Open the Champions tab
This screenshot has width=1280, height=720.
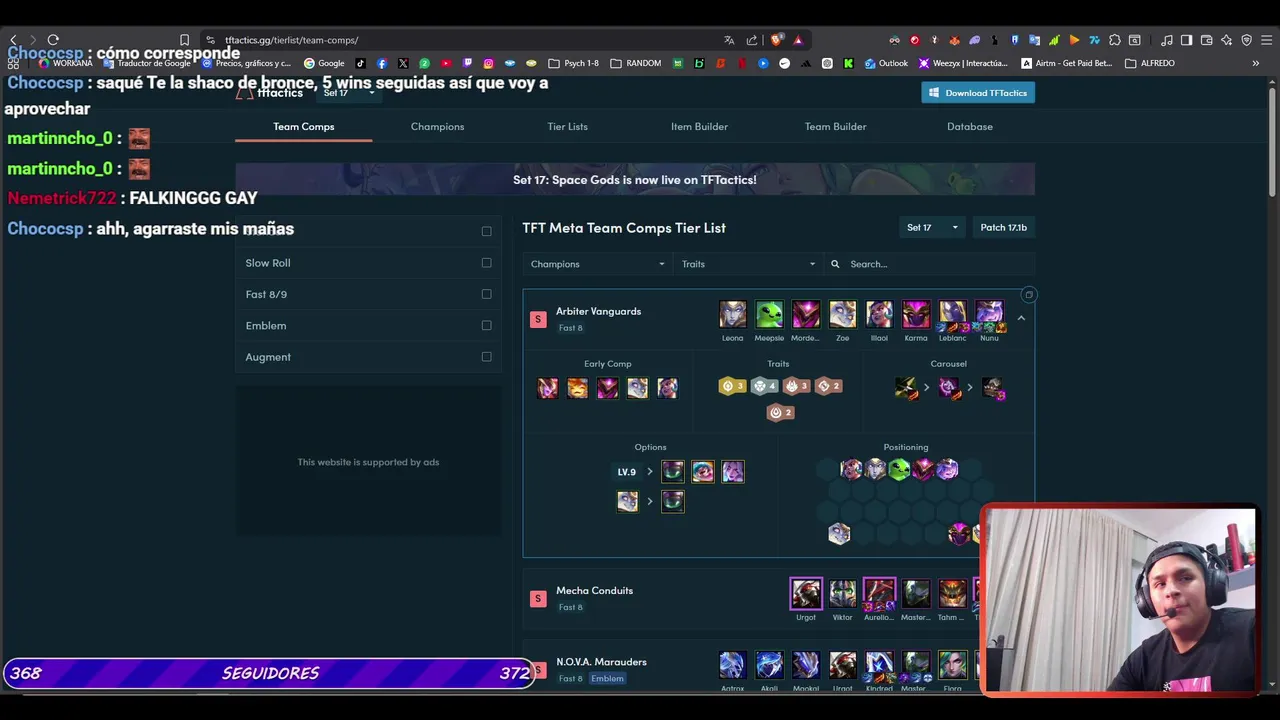[x=437, y=126]
